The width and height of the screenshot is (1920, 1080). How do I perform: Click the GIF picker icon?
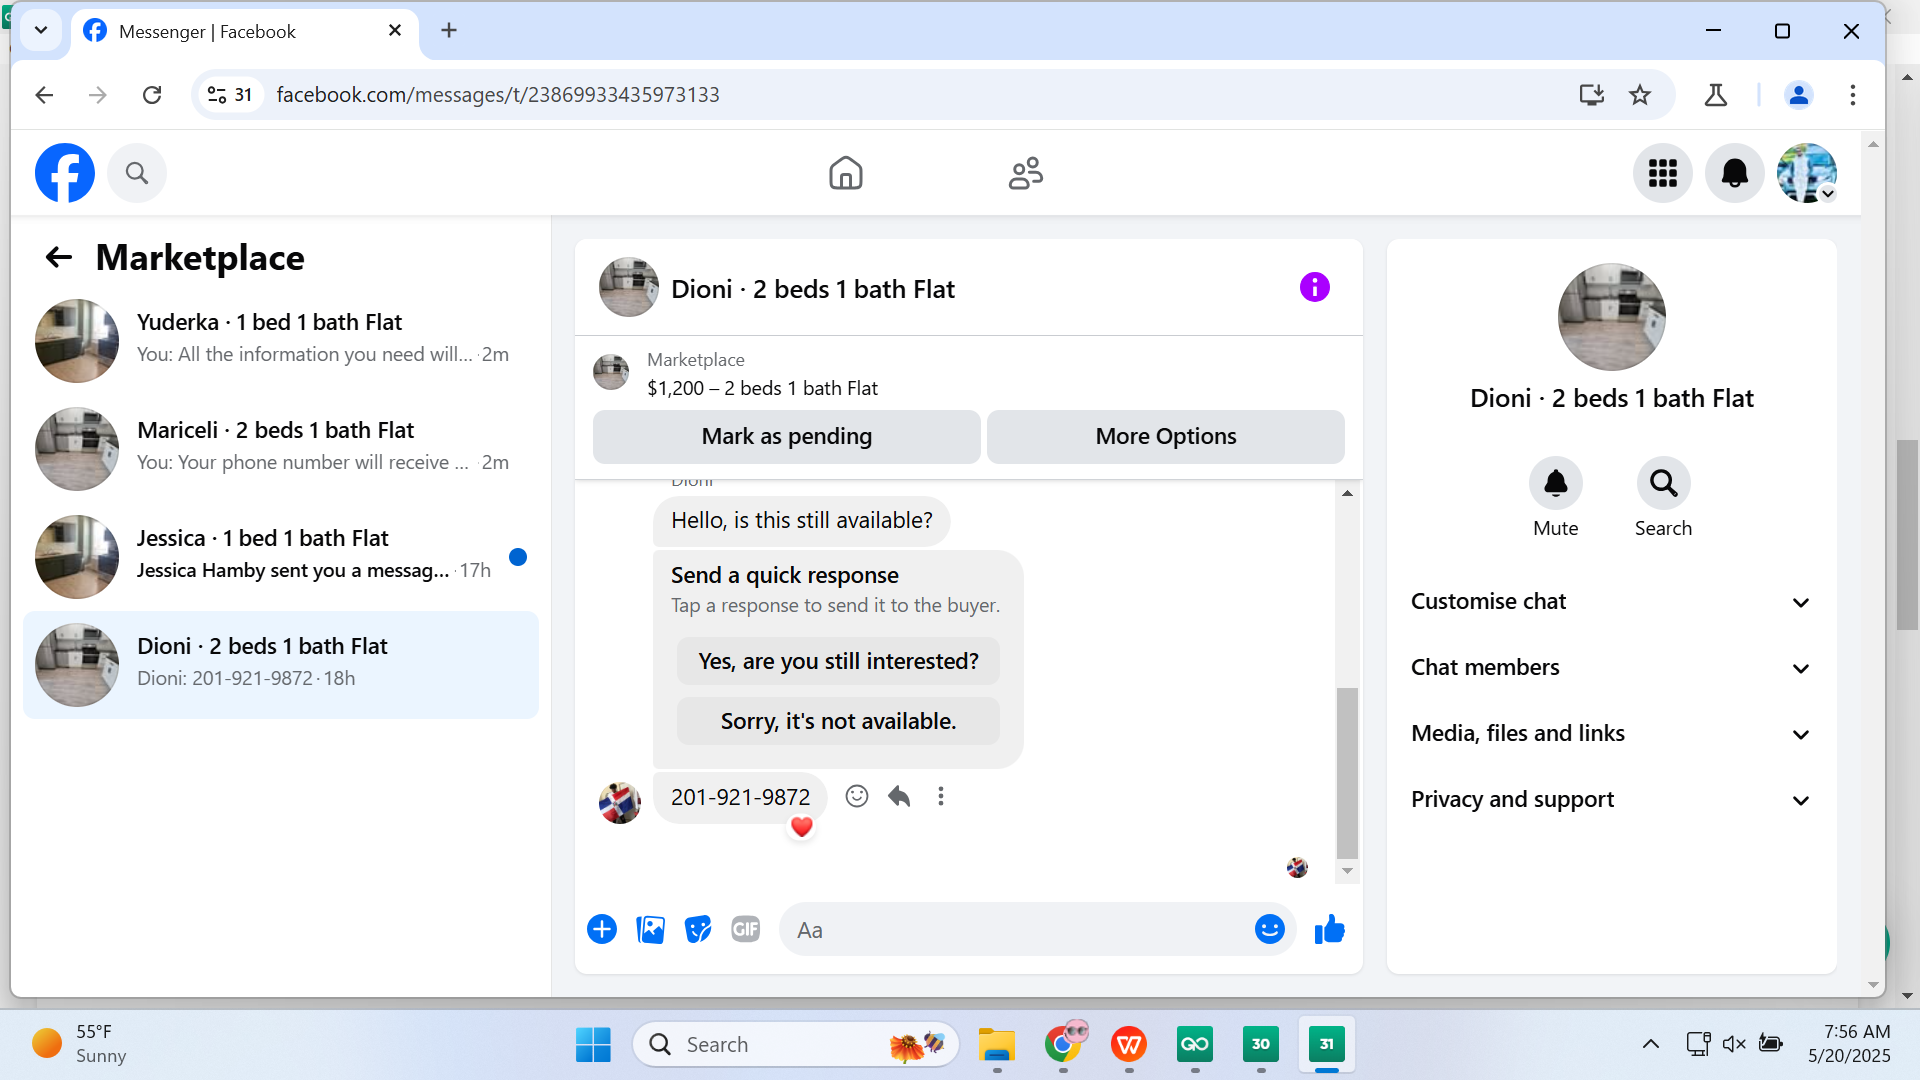point(745,930)
